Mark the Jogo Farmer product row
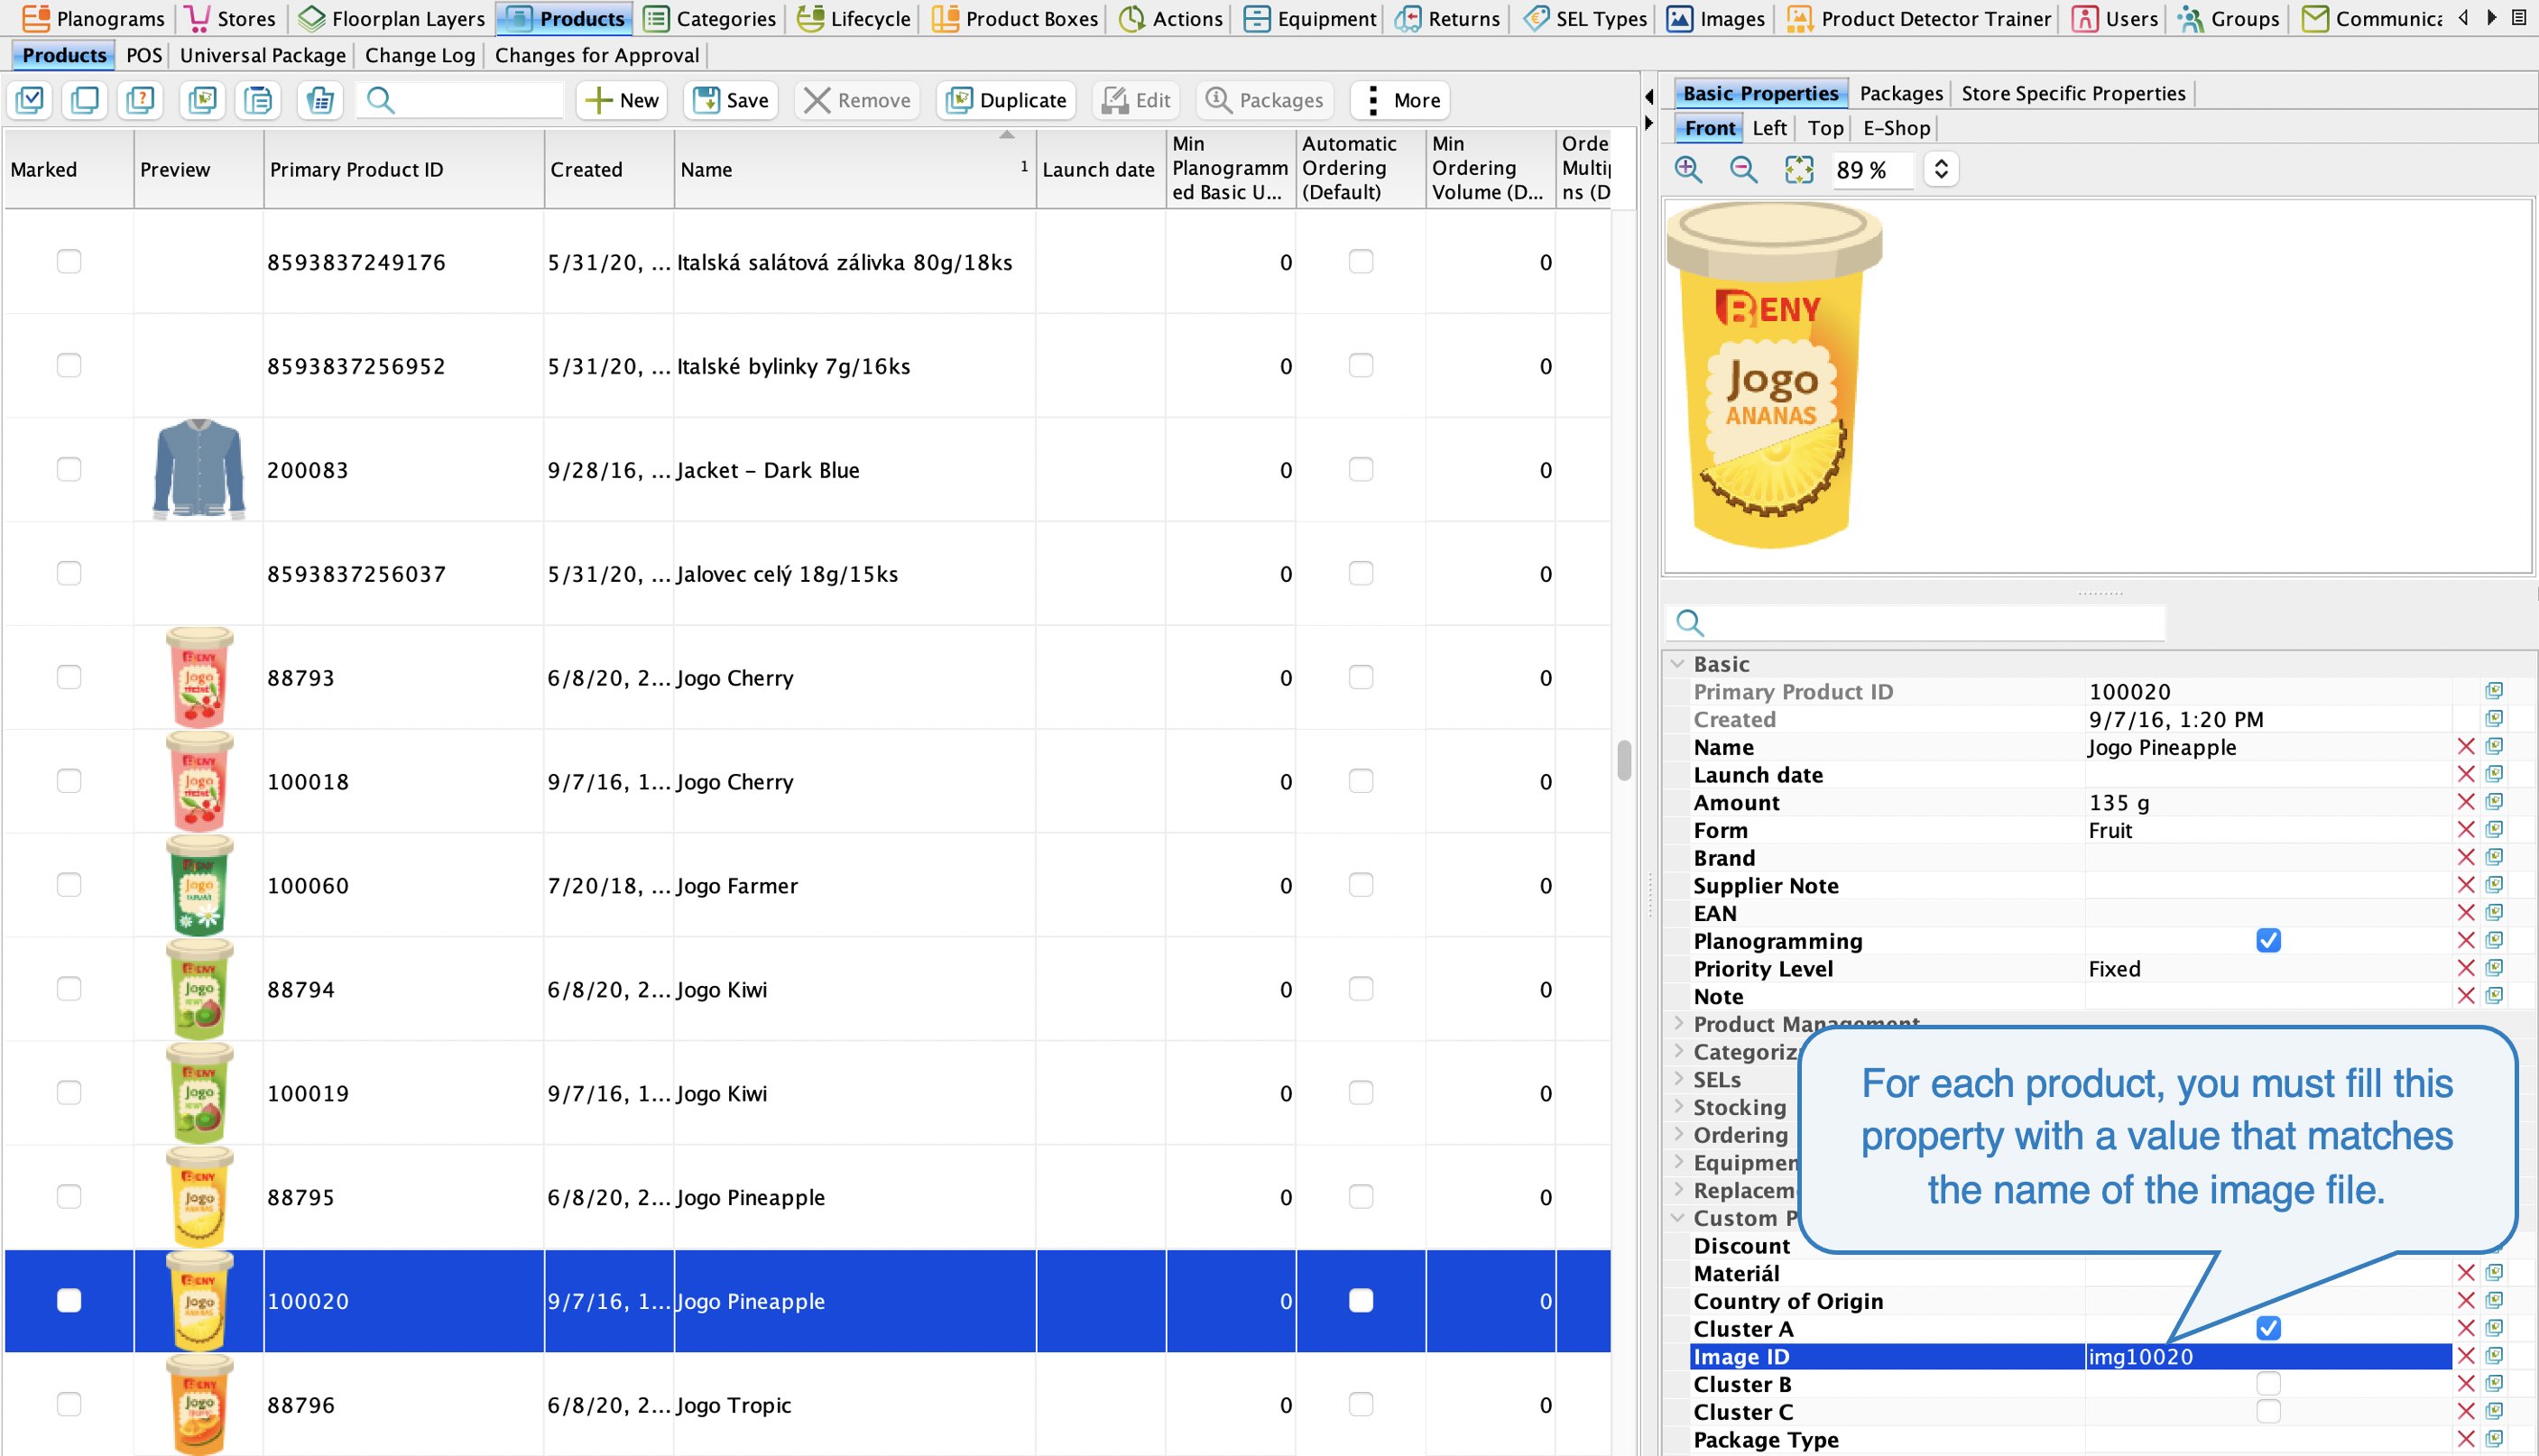2539x1456 pixels. click(69, 885)
